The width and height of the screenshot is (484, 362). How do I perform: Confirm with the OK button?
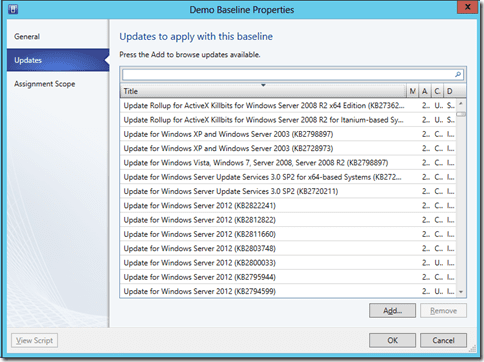pos(392,340)
